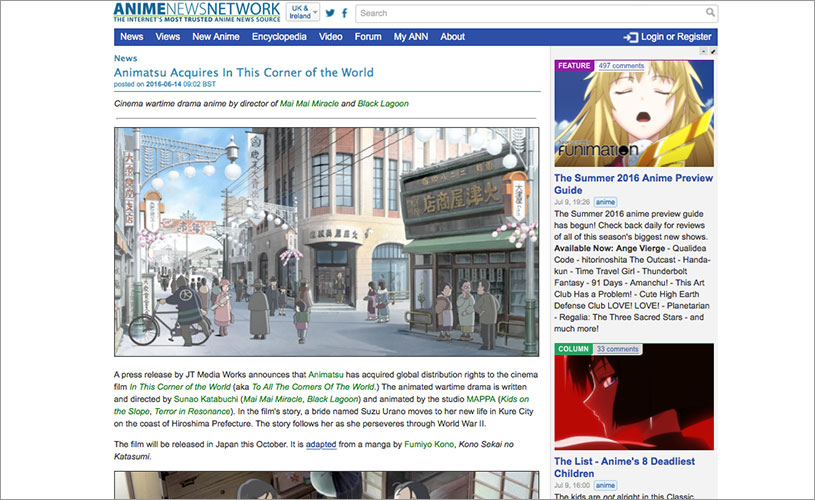This screenshot has height=500, width=815.
Task: Open the News menu
Action: click(x=131, y=37)
